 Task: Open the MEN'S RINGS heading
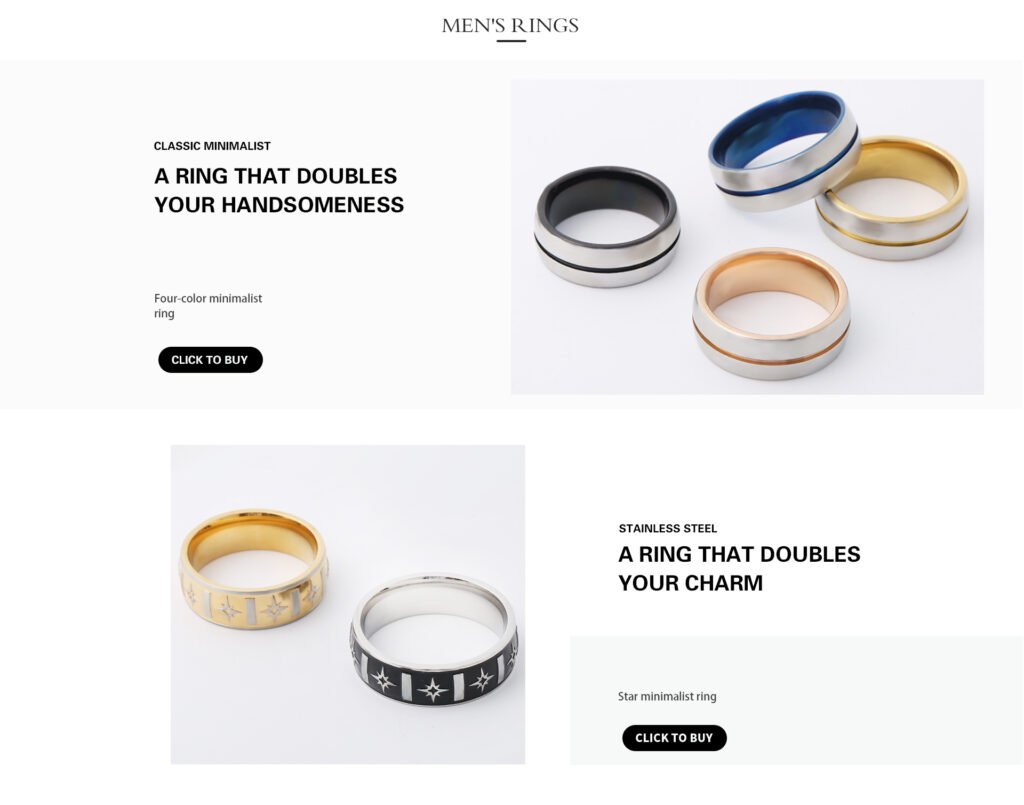(x=510, y=25)
